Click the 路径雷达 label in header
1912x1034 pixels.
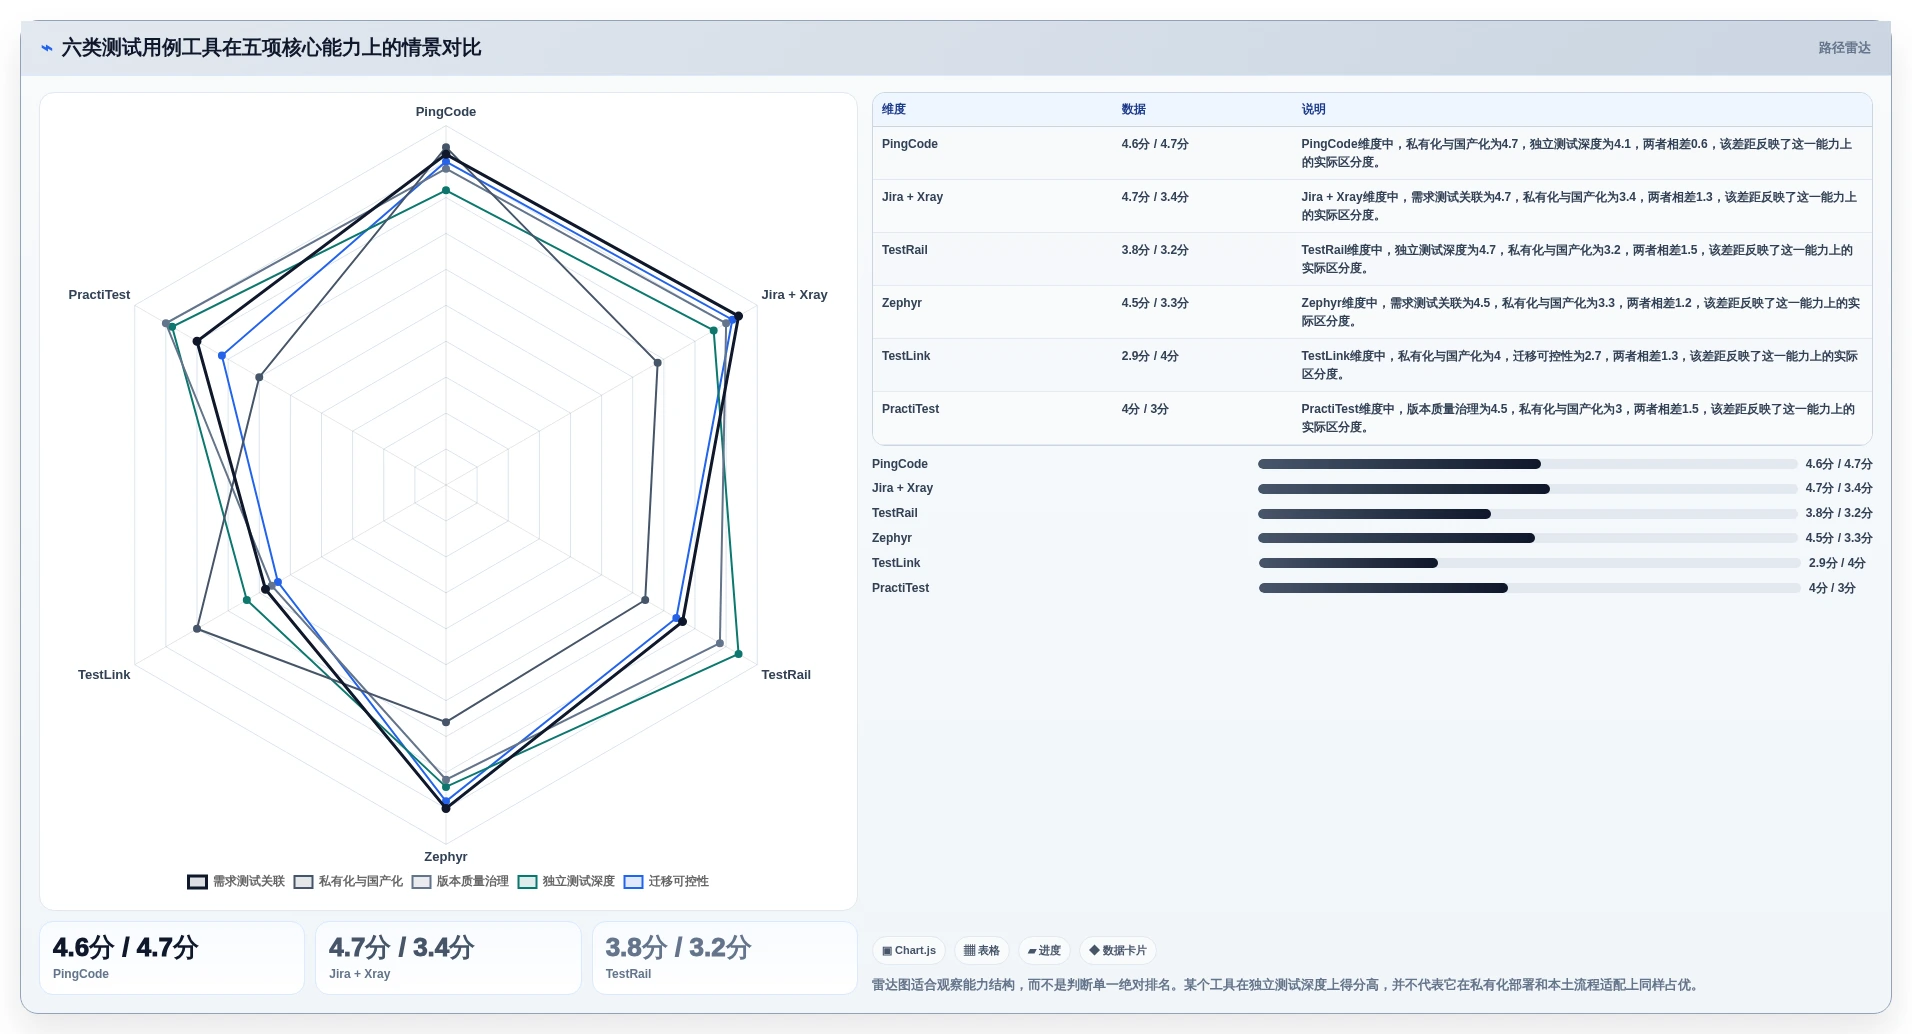tap(1844, 48)
